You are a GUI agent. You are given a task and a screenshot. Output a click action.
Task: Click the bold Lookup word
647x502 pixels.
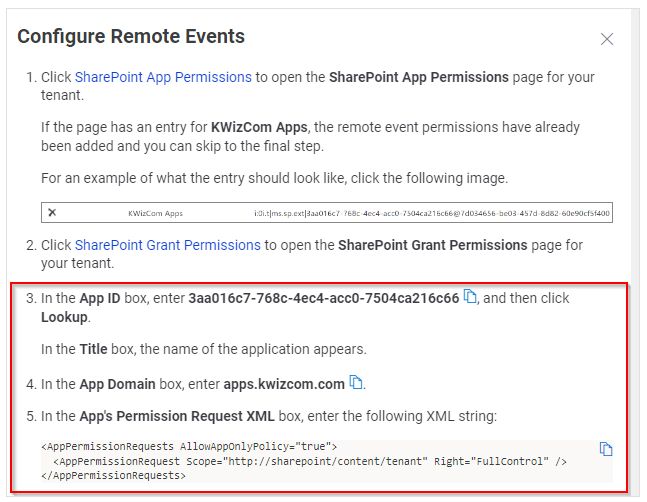(64, 317)
